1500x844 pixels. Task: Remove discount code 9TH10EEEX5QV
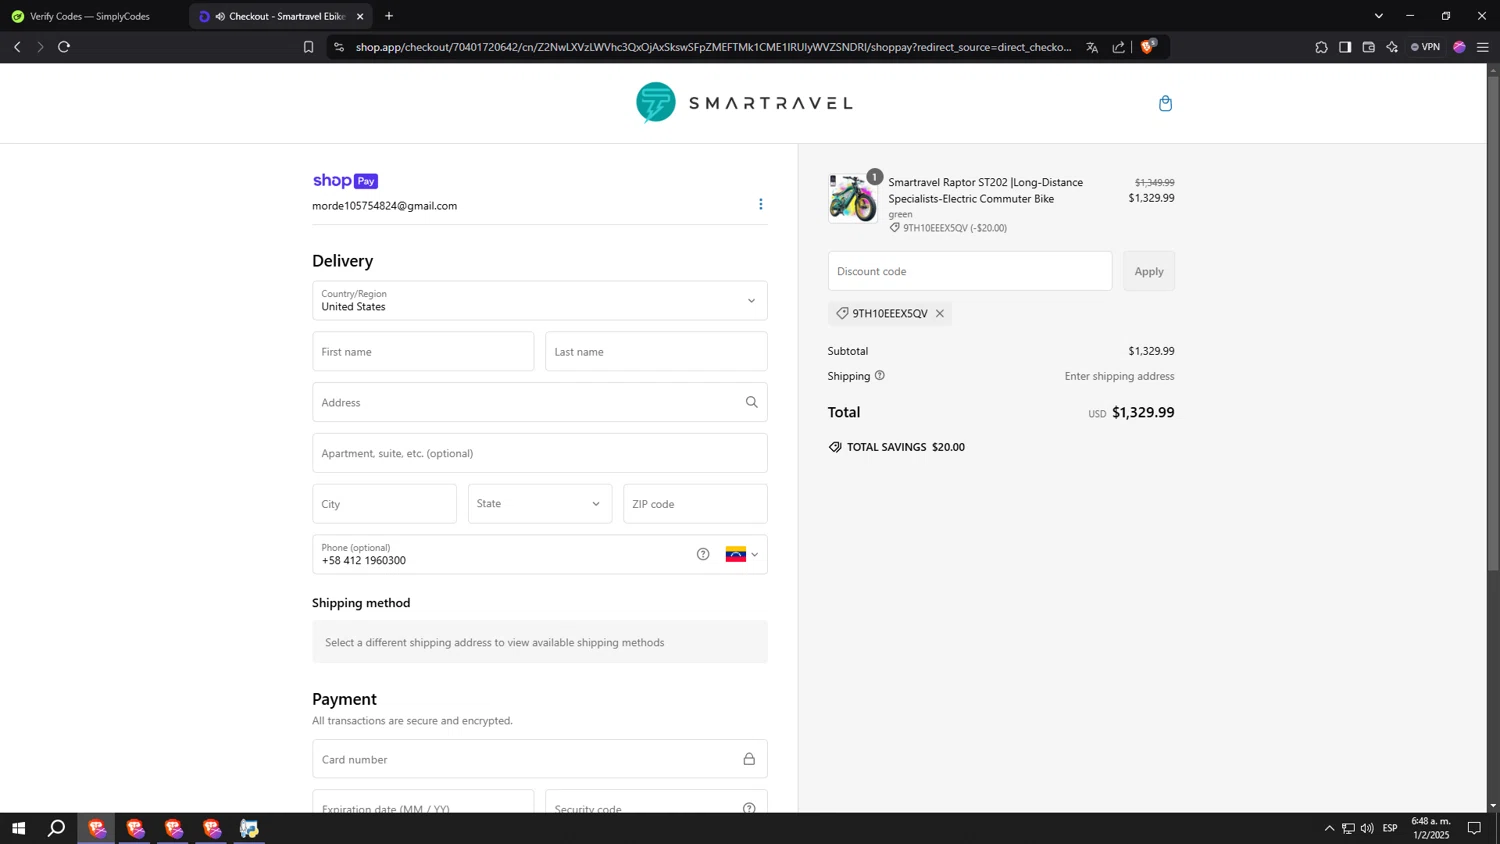[940, 314]
